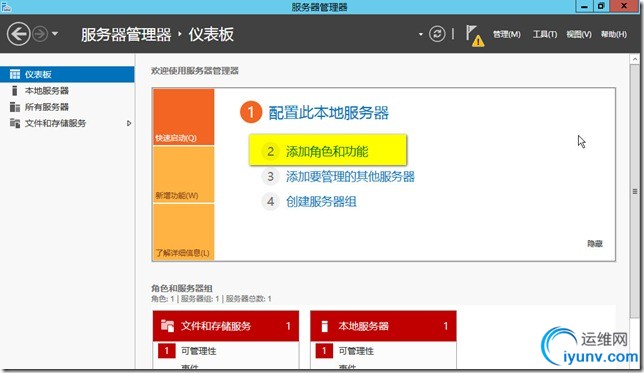Close the Server Manager window

623,6
